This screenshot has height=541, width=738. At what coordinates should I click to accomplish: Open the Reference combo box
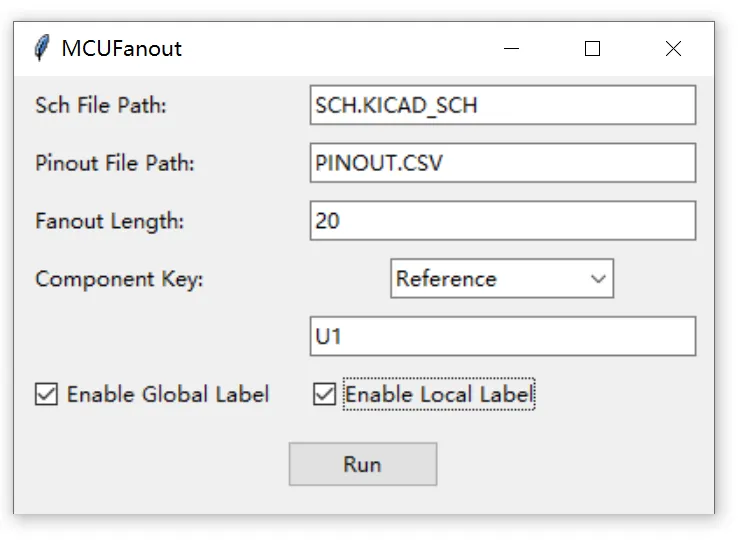pyautogui.click(x=502, y=279)
